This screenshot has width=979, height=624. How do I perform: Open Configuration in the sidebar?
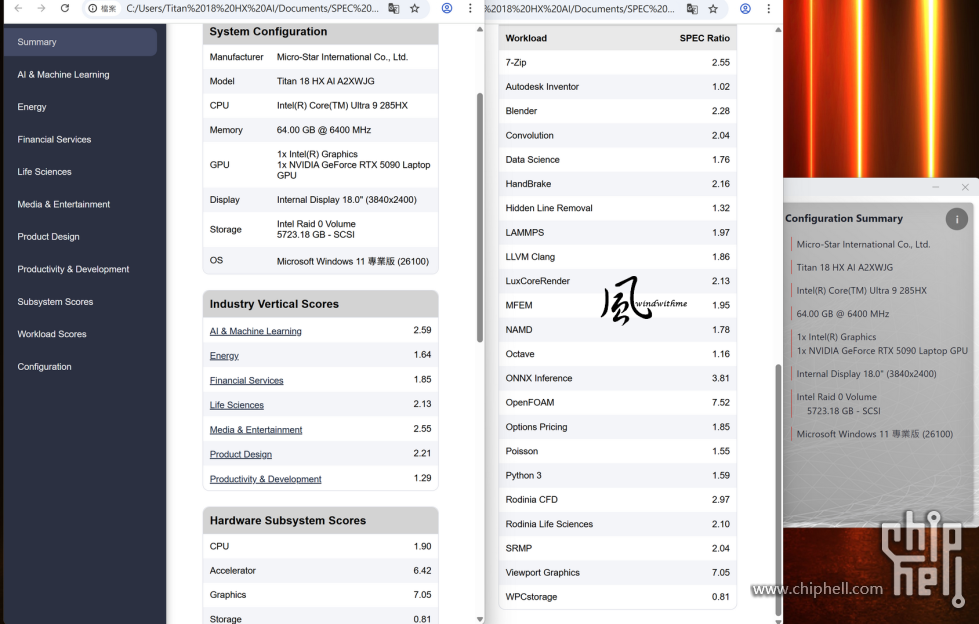tap(44, 367)
